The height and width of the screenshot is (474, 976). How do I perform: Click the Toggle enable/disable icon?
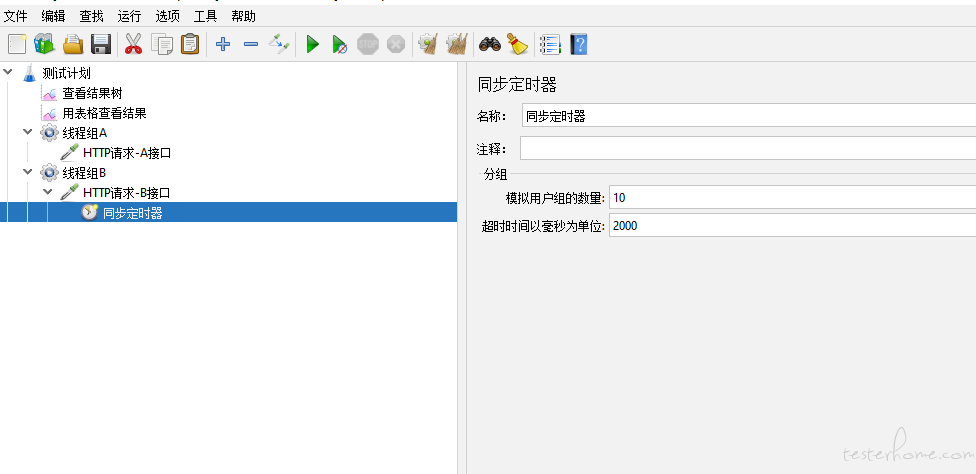pos(279,44)
